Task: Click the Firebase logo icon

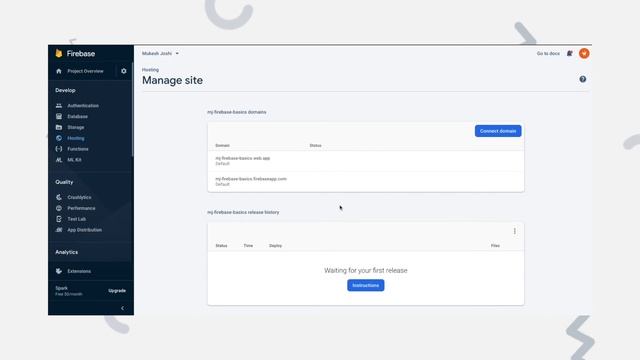Action: pyautogui.click(x=59, y=53)
